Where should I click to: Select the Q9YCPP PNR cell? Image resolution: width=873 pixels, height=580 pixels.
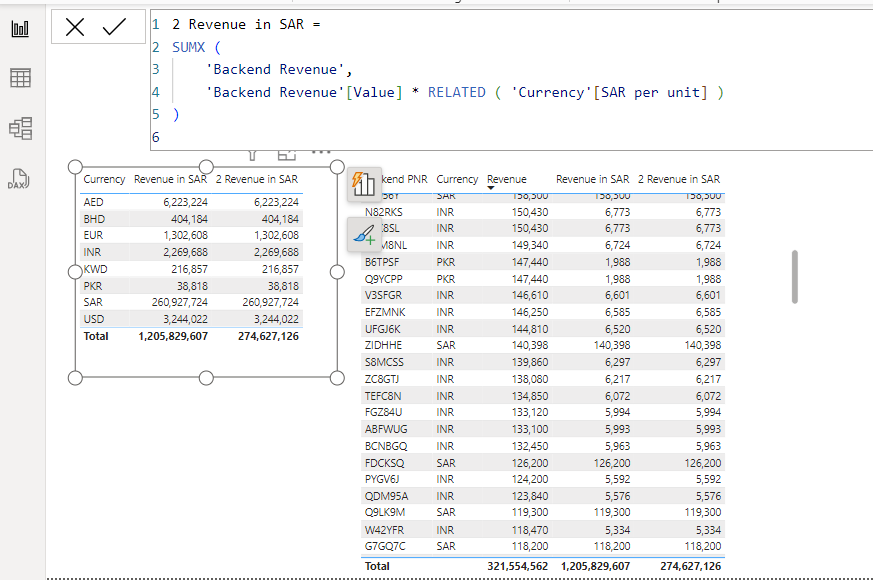click(384, 279)
